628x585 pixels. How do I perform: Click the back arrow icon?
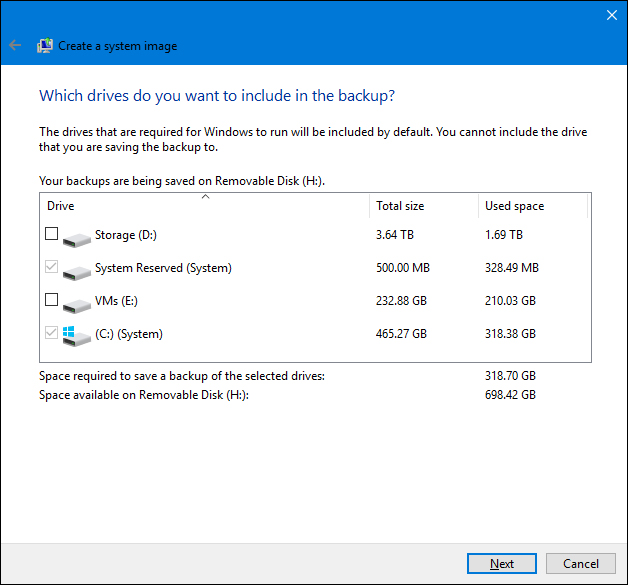[15, 46]
